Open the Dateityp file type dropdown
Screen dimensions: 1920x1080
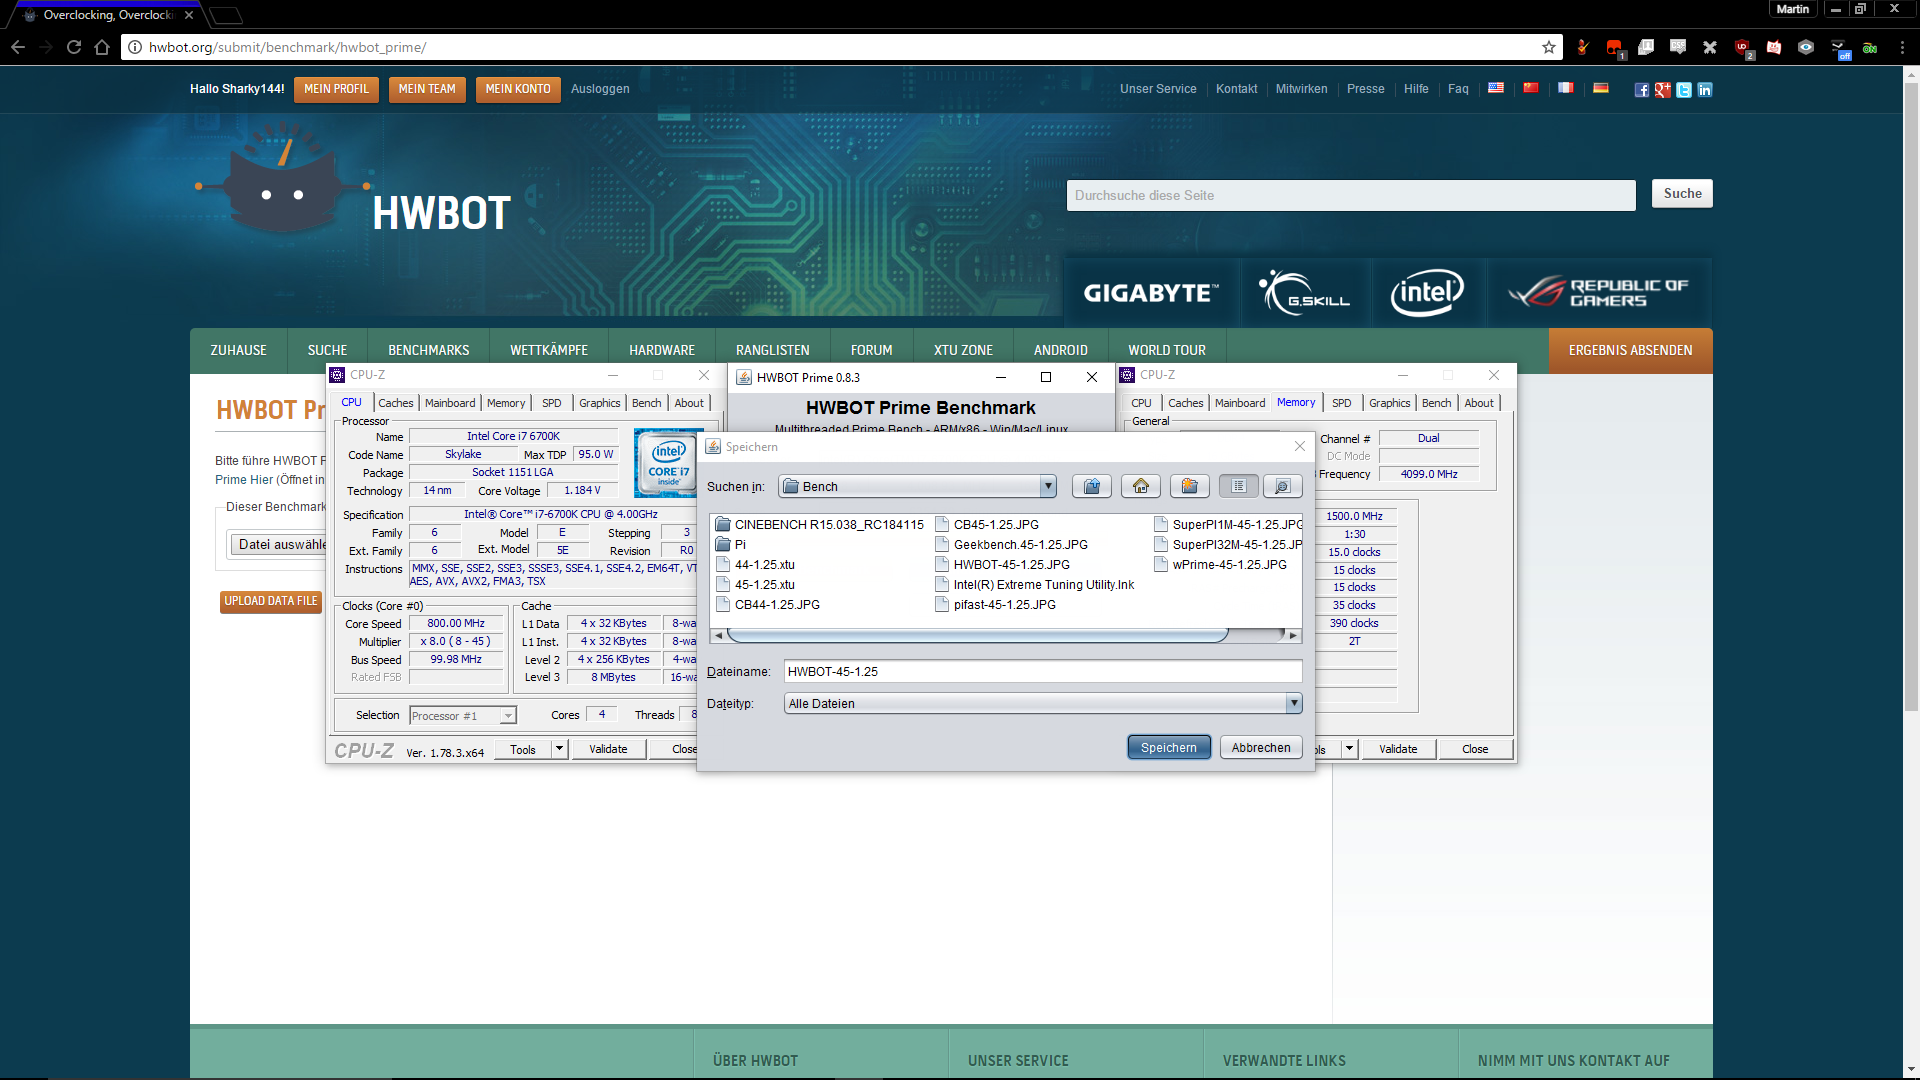point(1294,703)
